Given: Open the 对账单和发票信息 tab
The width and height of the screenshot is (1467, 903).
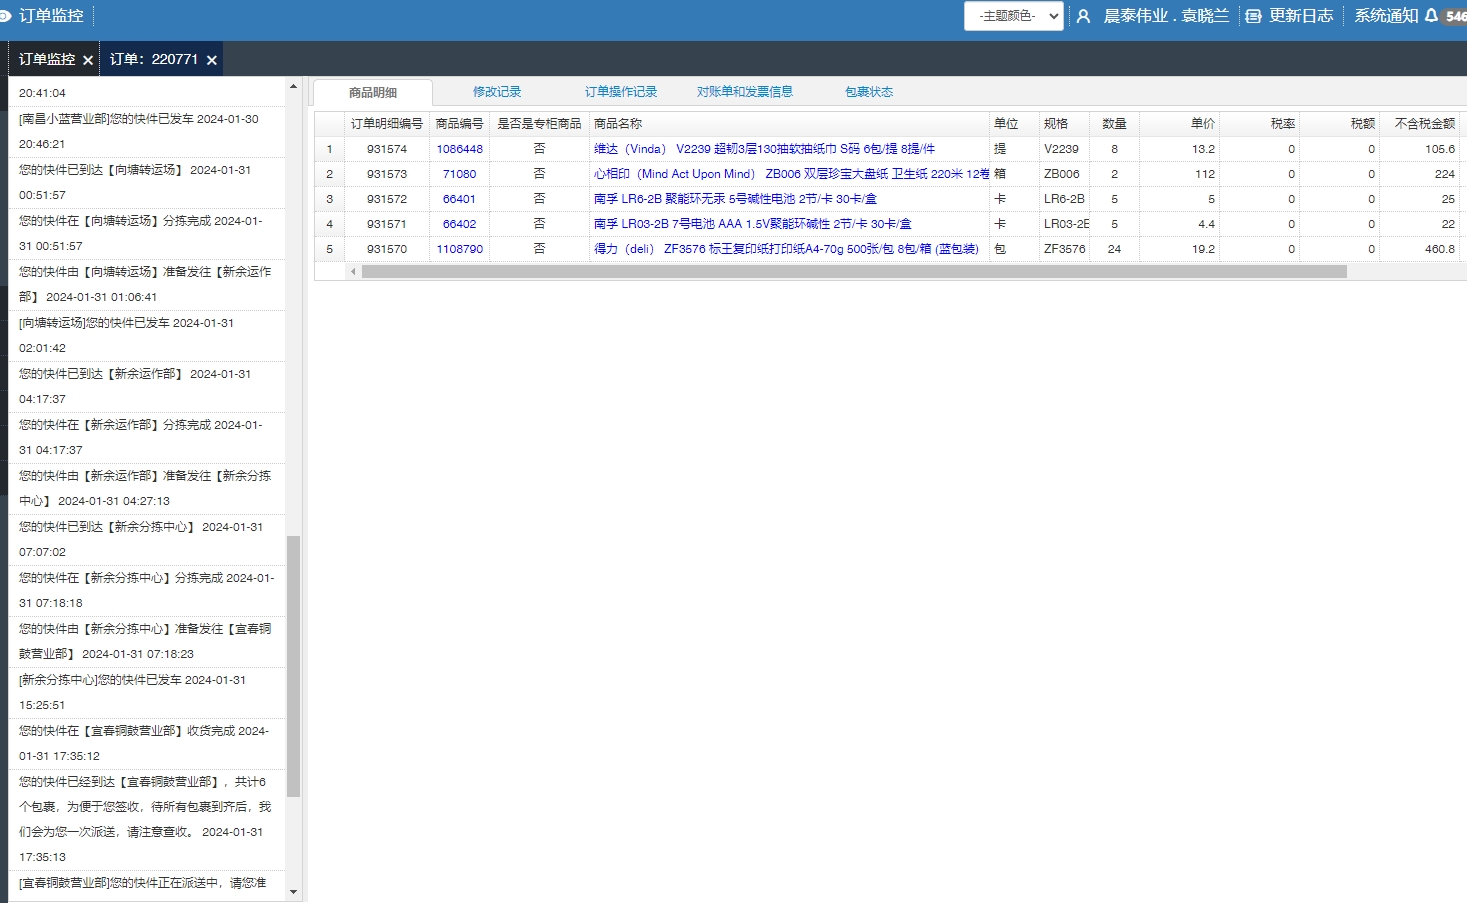Looking at the screenshot, I should [745, 91].
